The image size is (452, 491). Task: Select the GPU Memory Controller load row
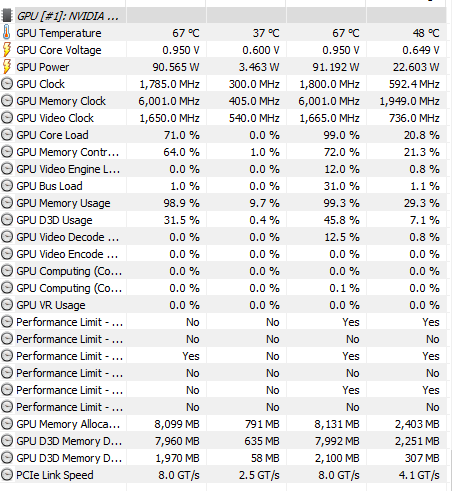coord(223,152)
